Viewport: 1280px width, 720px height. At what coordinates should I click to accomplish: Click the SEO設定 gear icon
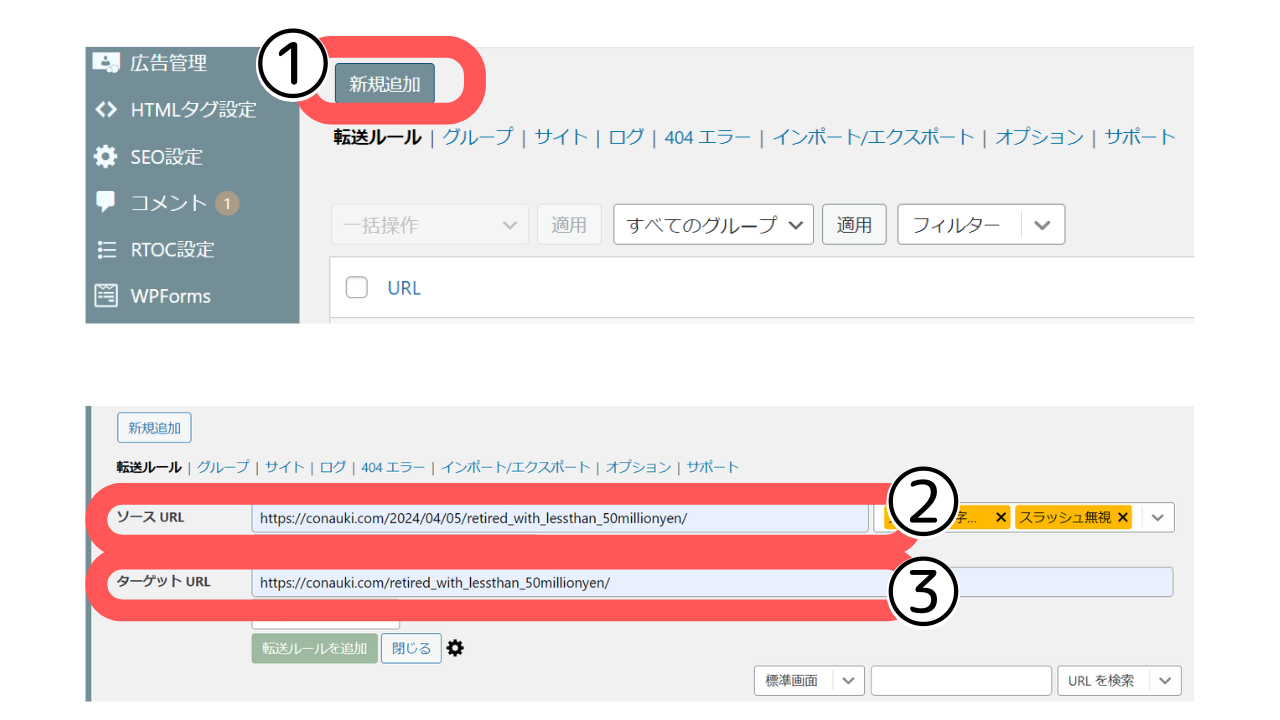click(106, 157)
